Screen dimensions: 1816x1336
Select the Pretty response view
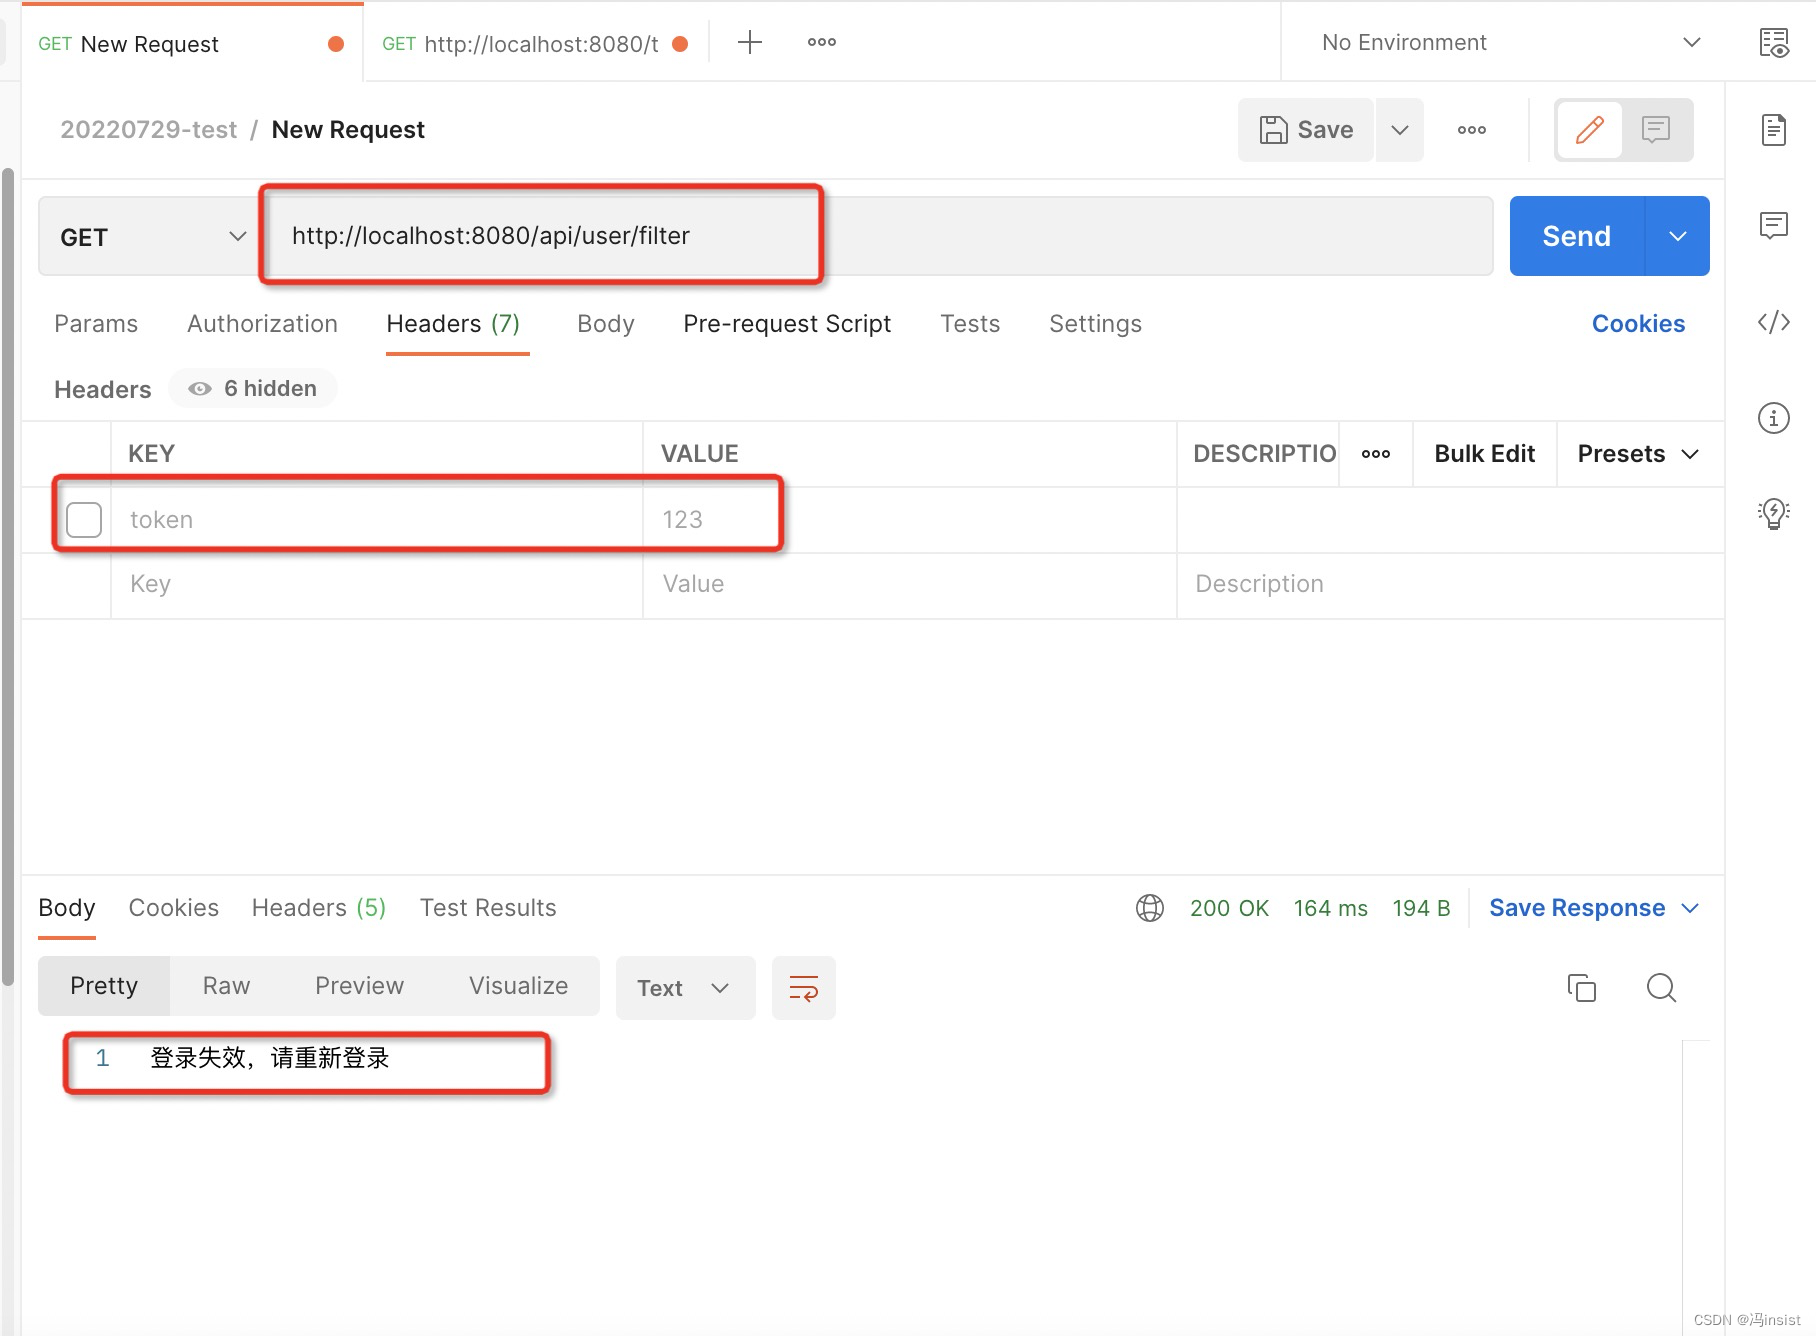(x=104, y=986)
